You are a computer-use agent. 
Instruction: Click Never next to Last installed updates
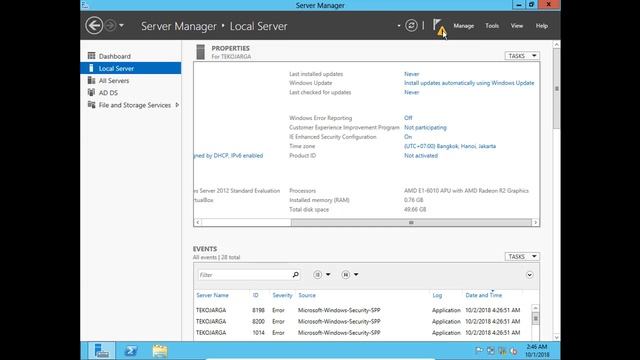411,74
